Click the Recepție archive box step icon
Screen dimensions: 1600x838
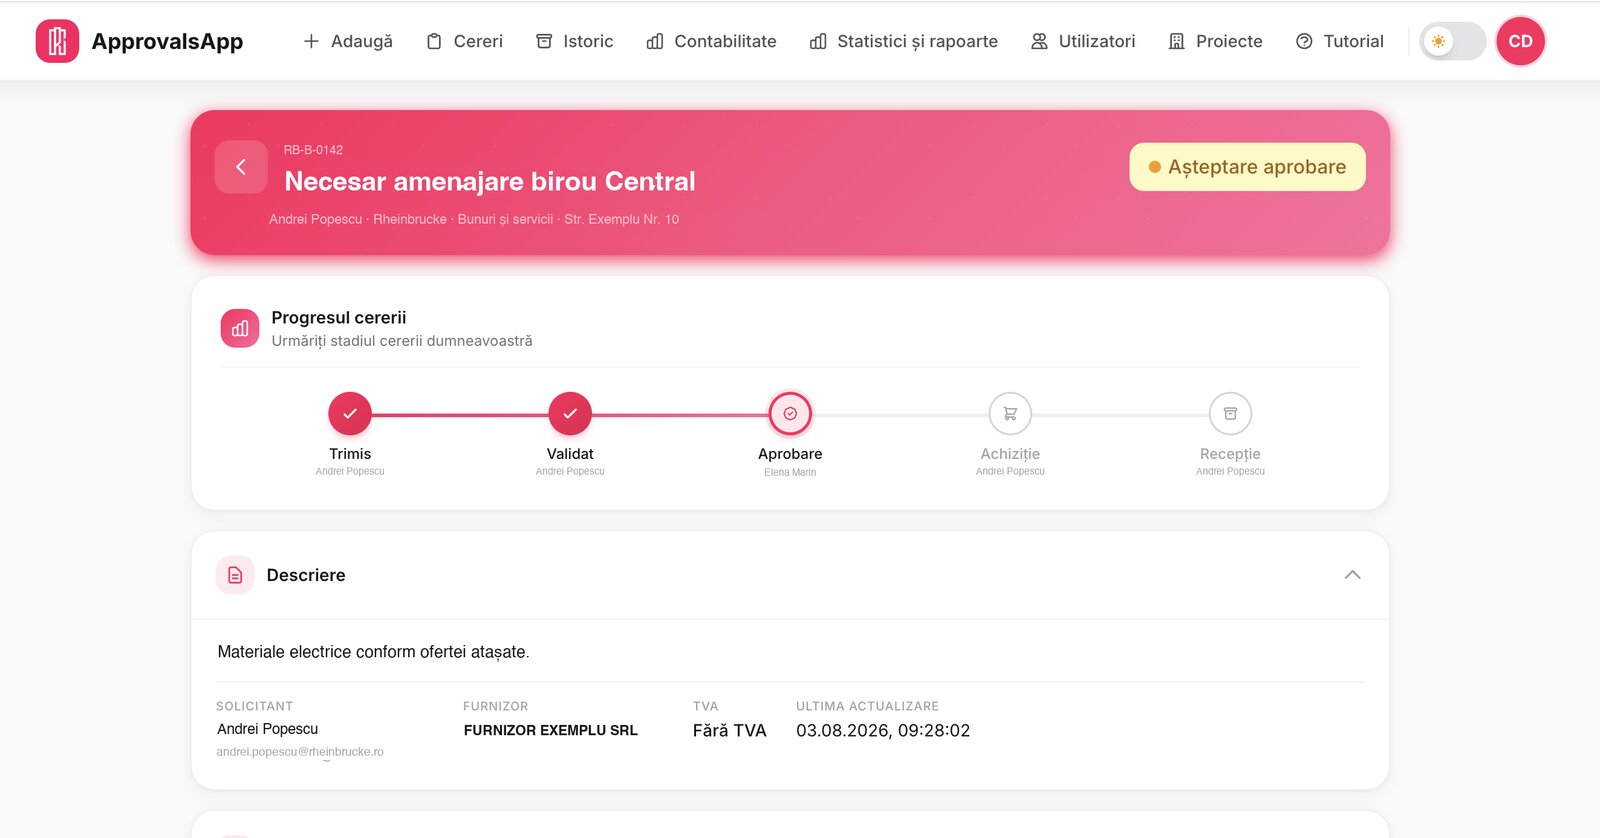[1230, 413]
